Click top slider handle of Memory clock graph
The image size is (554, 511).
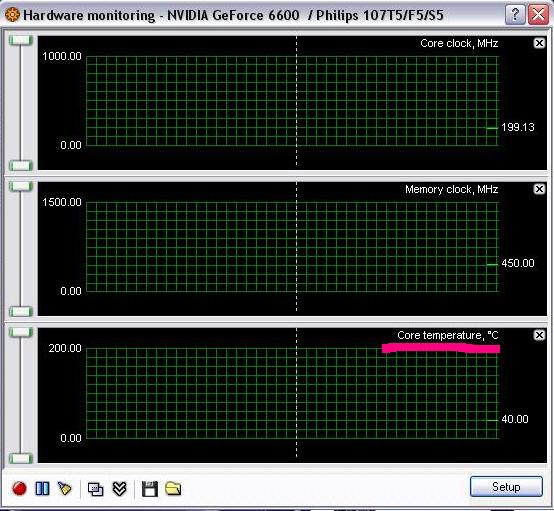(21, 186)
